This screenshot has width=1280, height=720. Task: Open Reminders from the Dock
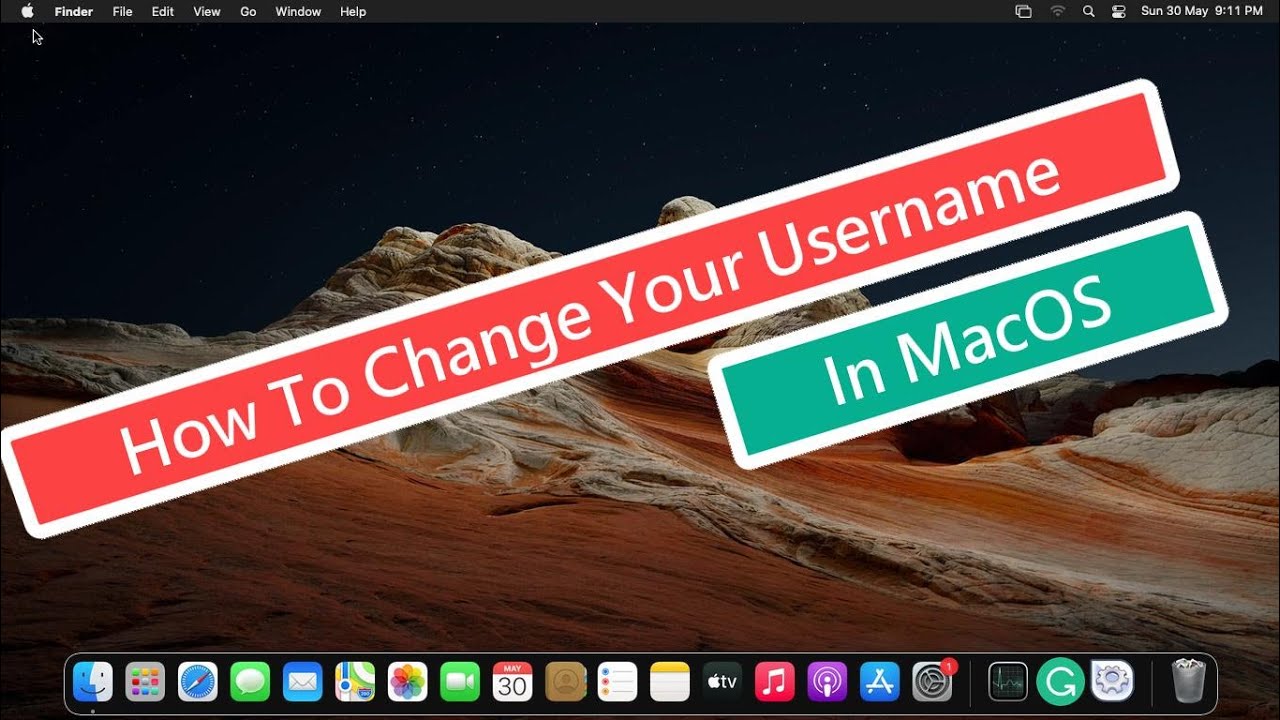pyautogui.click(x=617, y=682)
